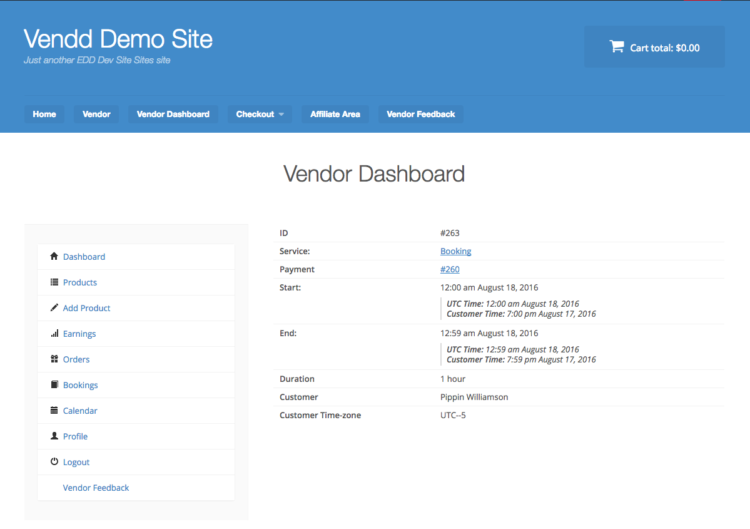Click the Bookings book icon
The image size is (750, 529).
coord(54,385)
